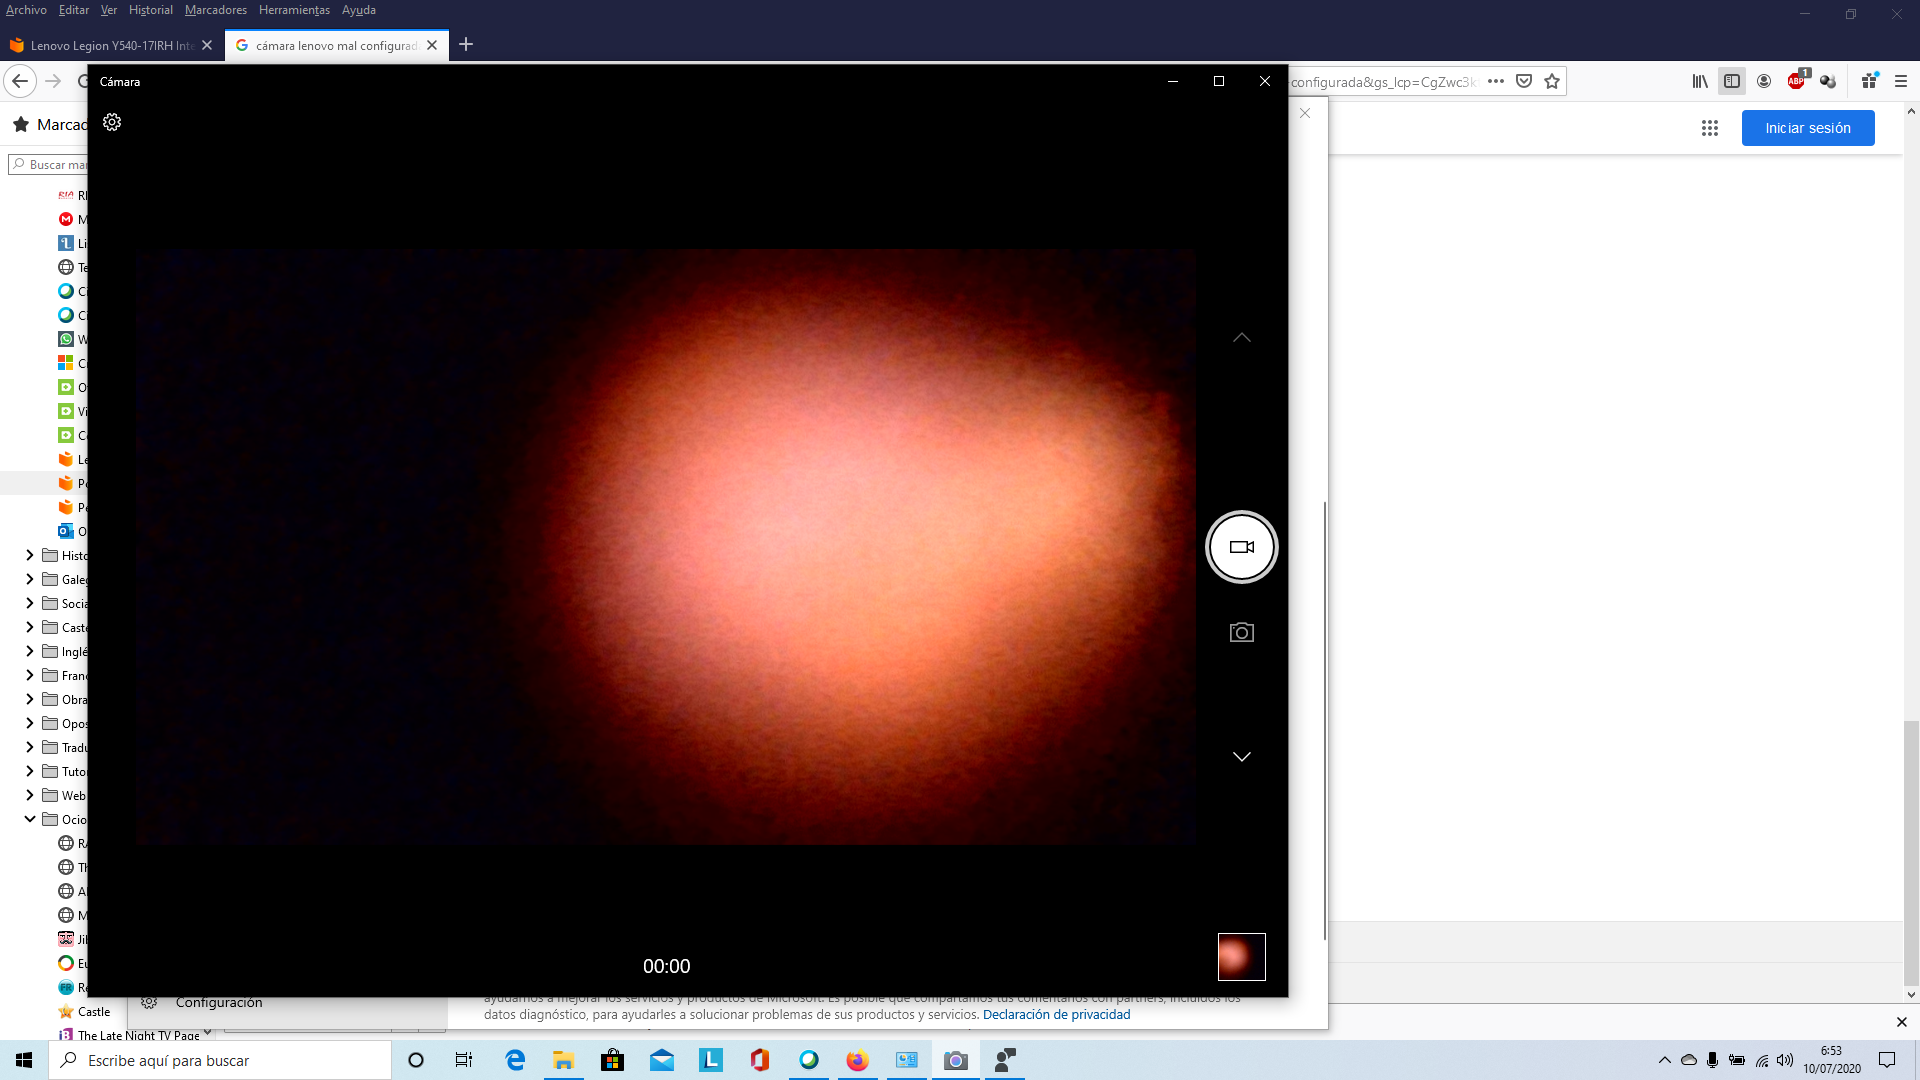Switch to photo mode camera icon
This screenshot has width=1920, height=1080.
coord(1241,633)
